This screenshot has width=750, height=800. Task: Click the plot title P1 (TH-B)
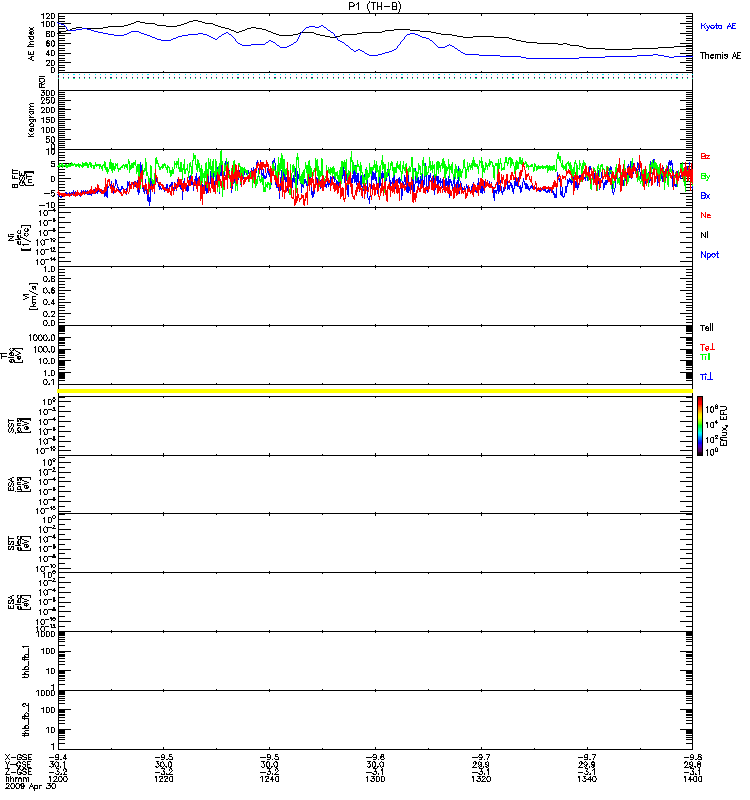[x=374, y=6]
